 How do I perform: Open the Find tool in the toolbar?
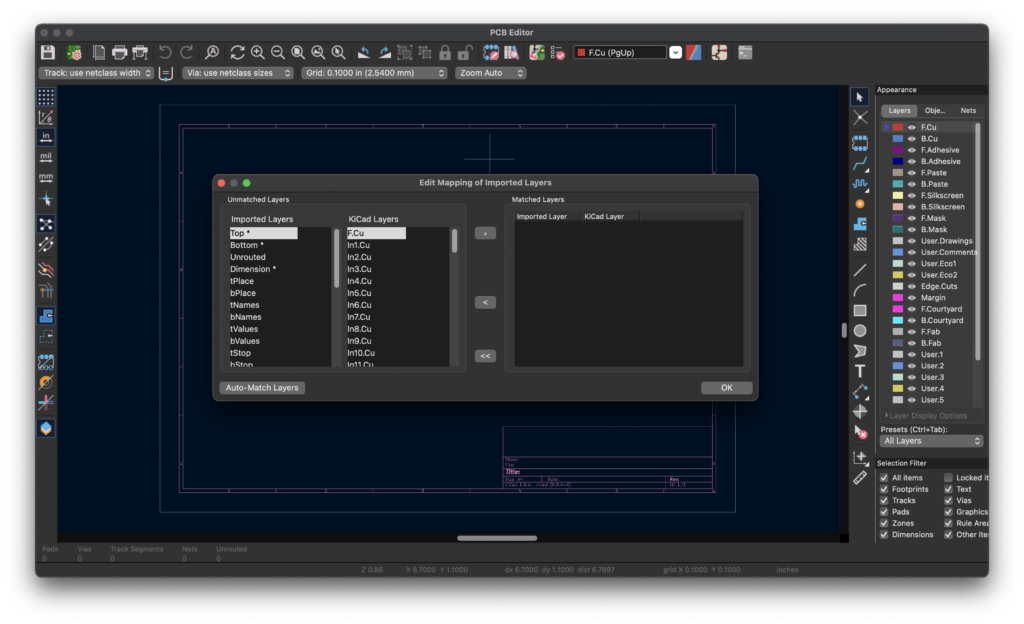[x=212, y=52]
